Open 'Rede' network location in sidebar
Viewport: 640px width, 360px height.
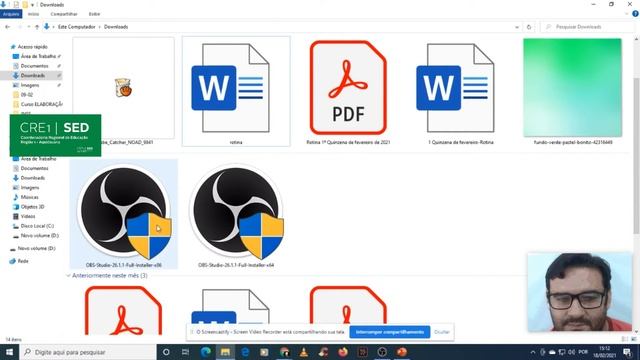point(23,261)
